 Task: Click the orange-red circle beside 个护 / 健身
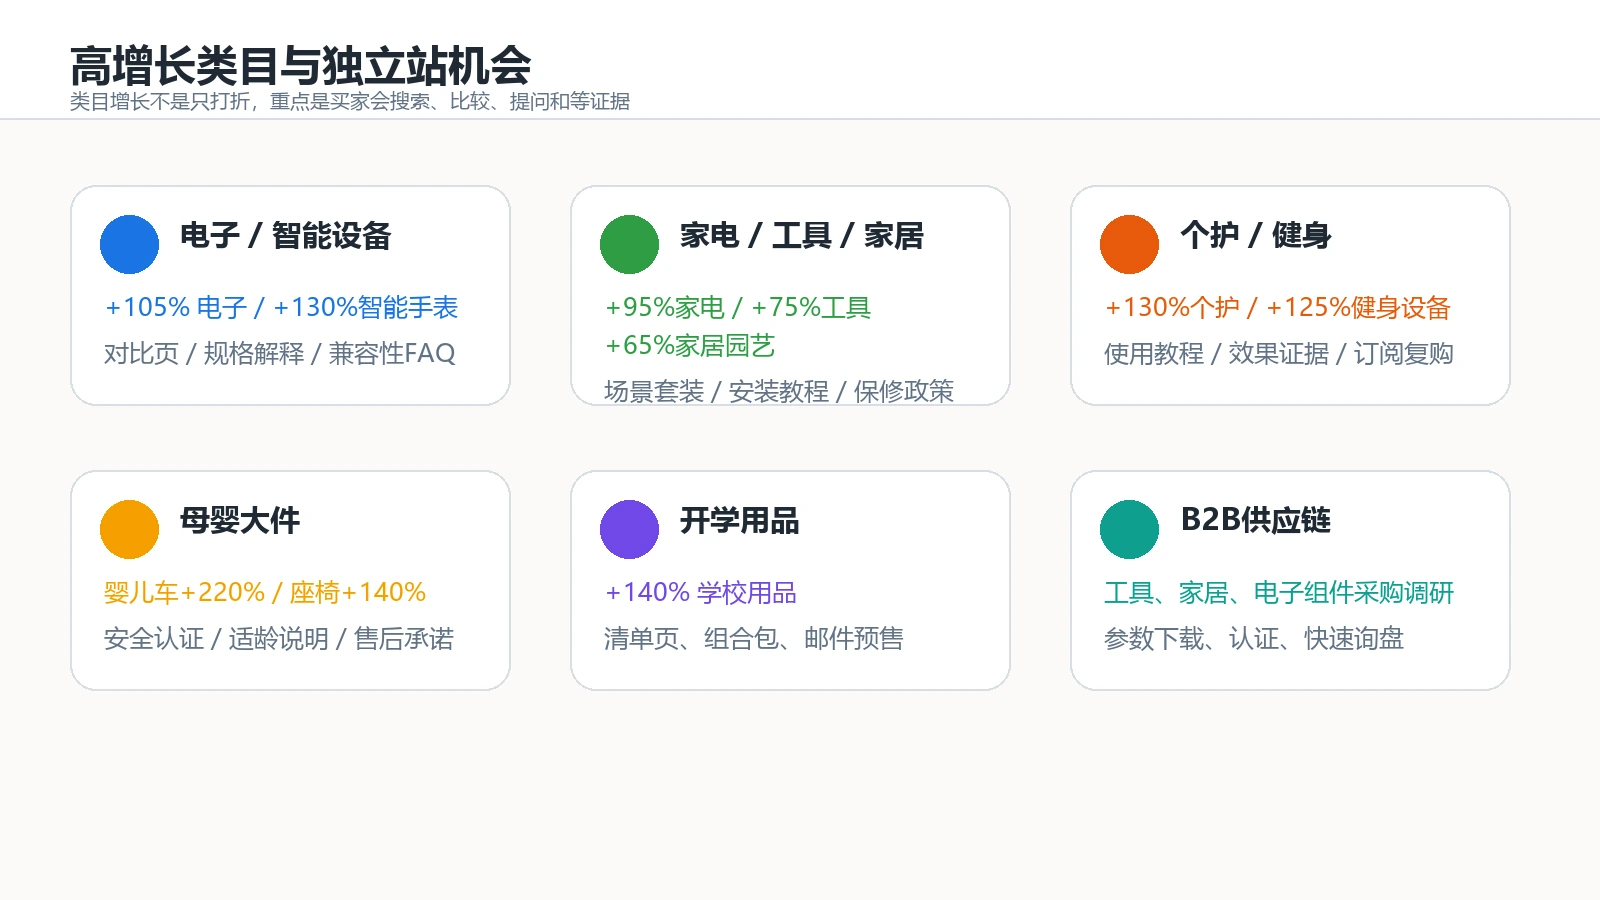[1129, 244]
